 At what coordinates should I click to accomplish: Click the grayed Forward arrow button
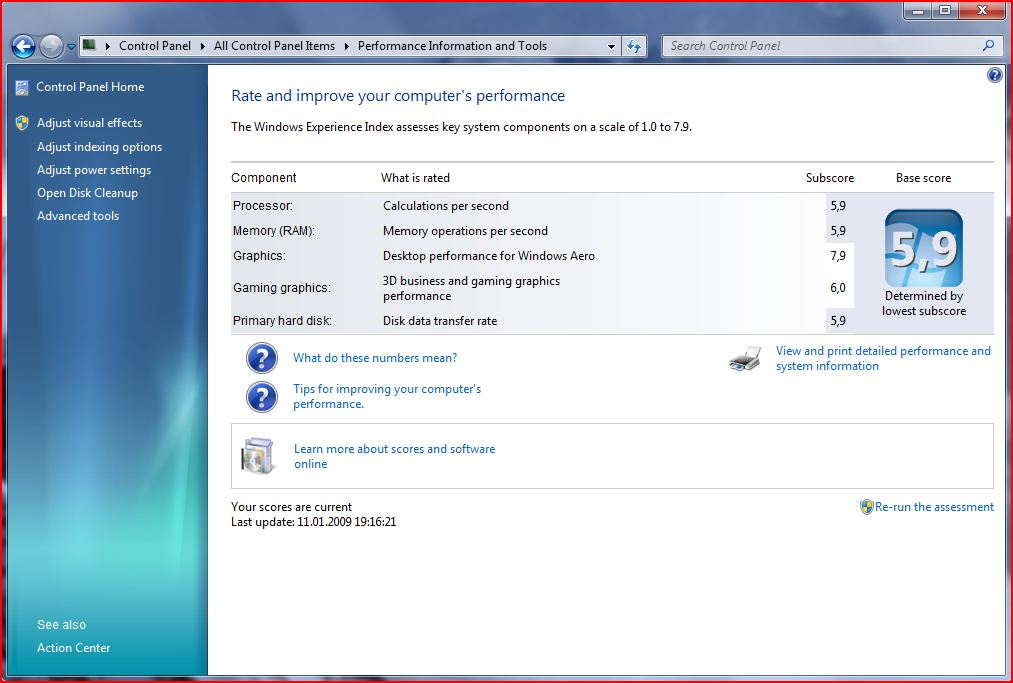(51, 47)
